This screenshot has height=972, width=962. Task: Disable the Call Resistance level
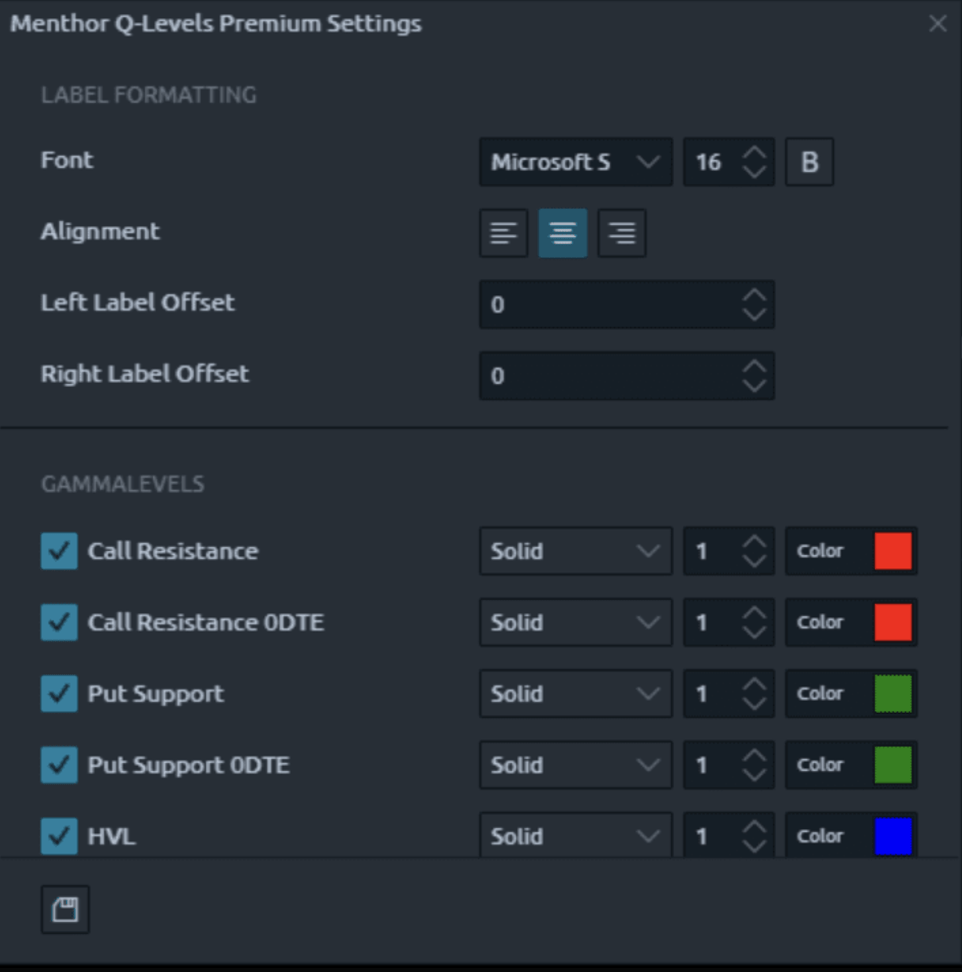pyautogui.click(x=57, y=550)
